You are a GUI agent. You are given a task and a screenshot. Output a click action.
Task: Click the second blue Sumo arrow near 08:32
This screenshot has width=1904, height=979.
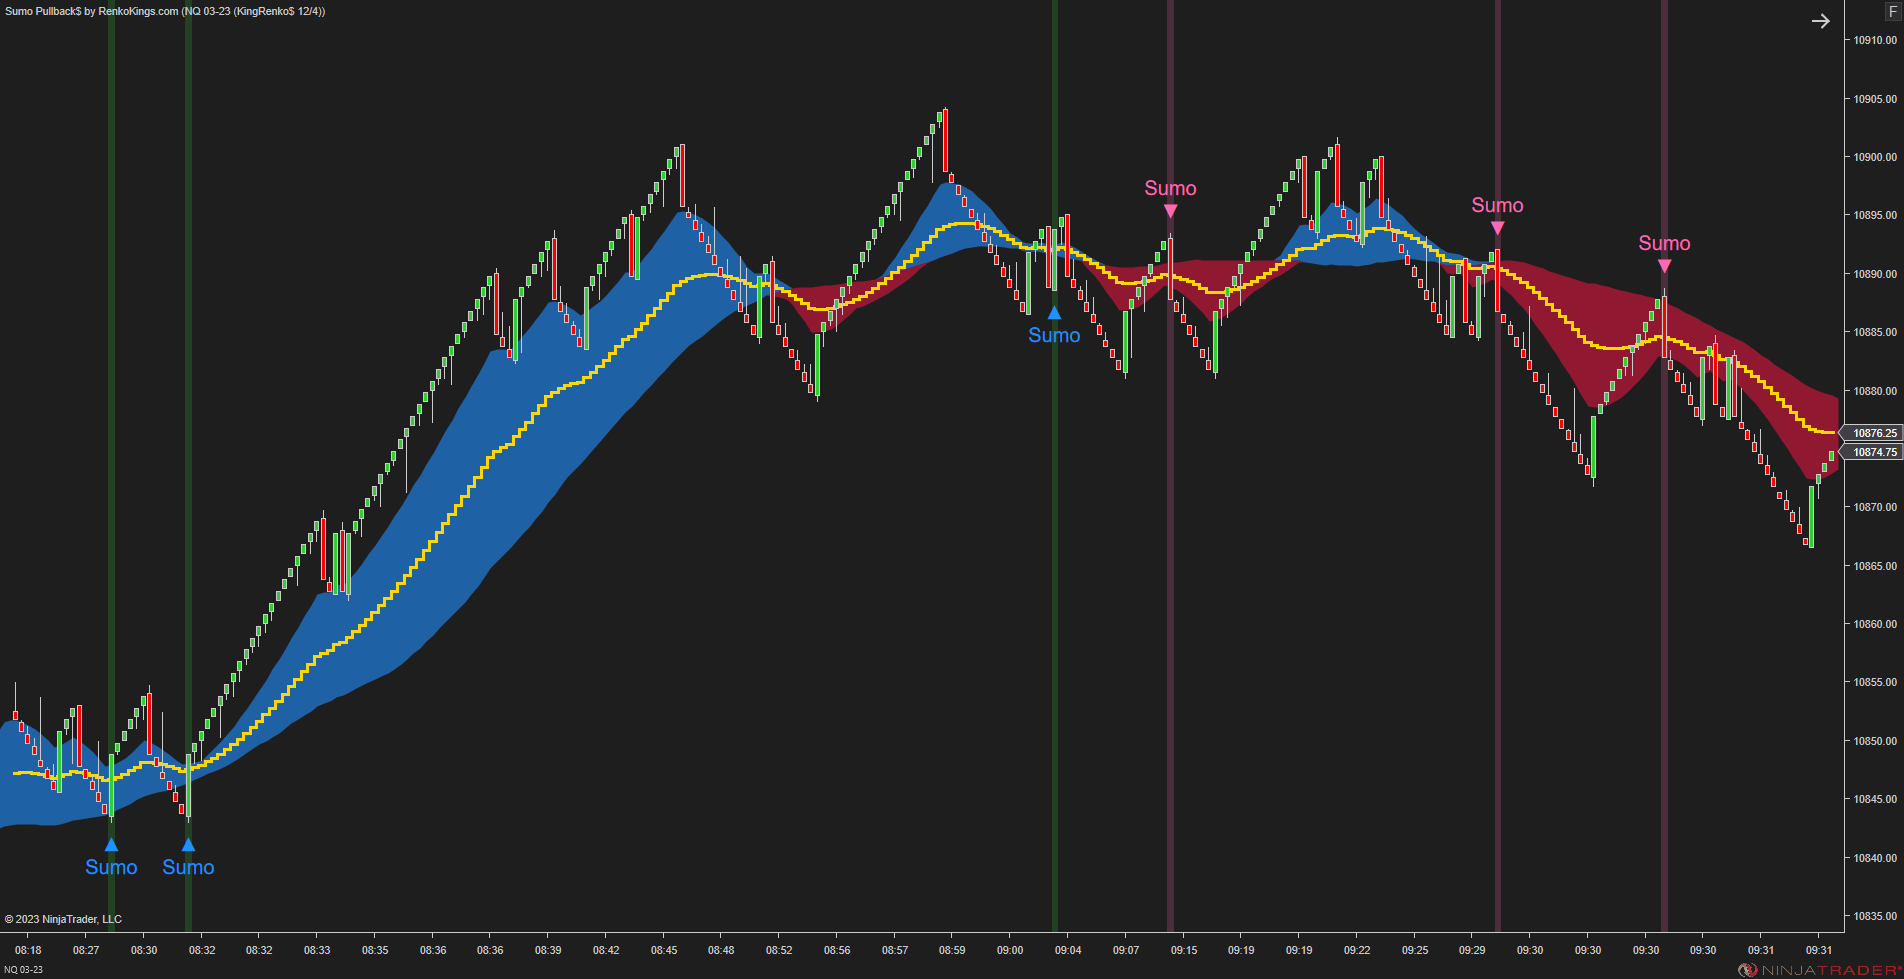186,843
